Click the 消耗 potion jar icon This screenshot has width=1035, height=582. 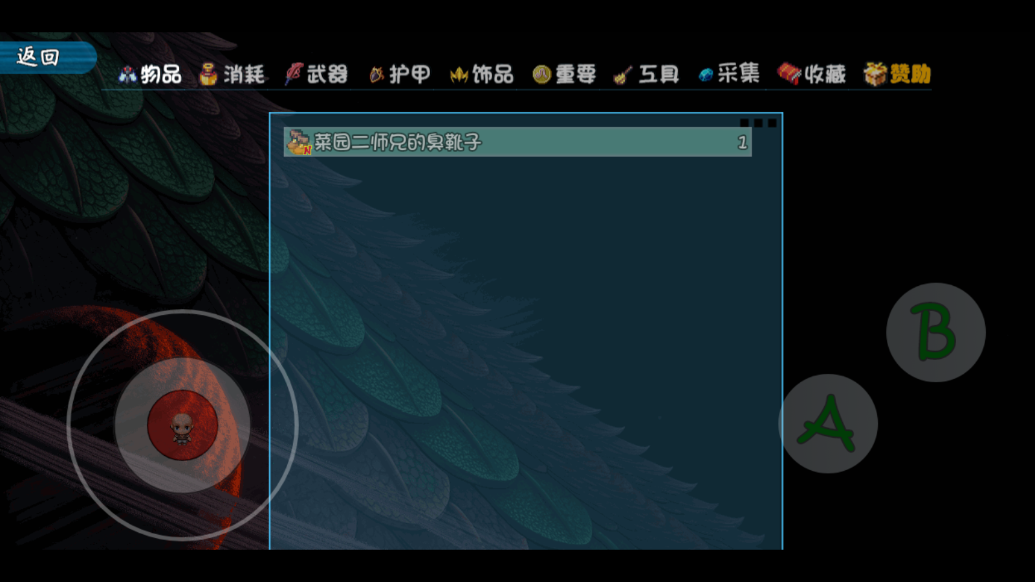[x=209, y=75]
